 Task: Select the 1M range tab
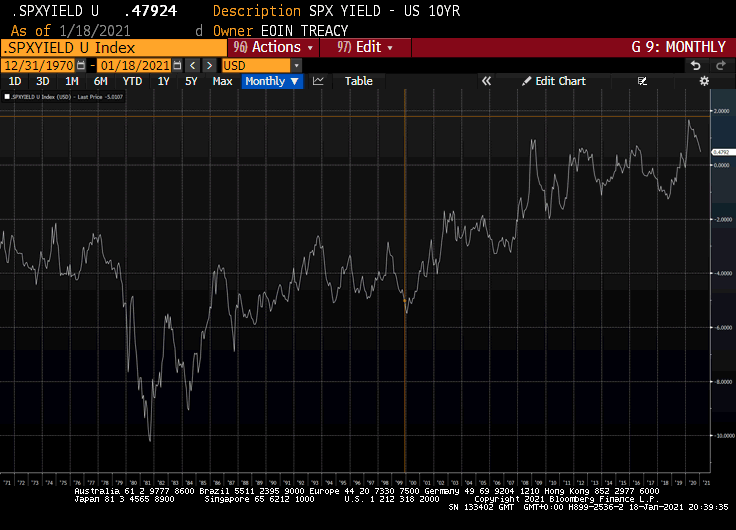click(x=72, y=81)
